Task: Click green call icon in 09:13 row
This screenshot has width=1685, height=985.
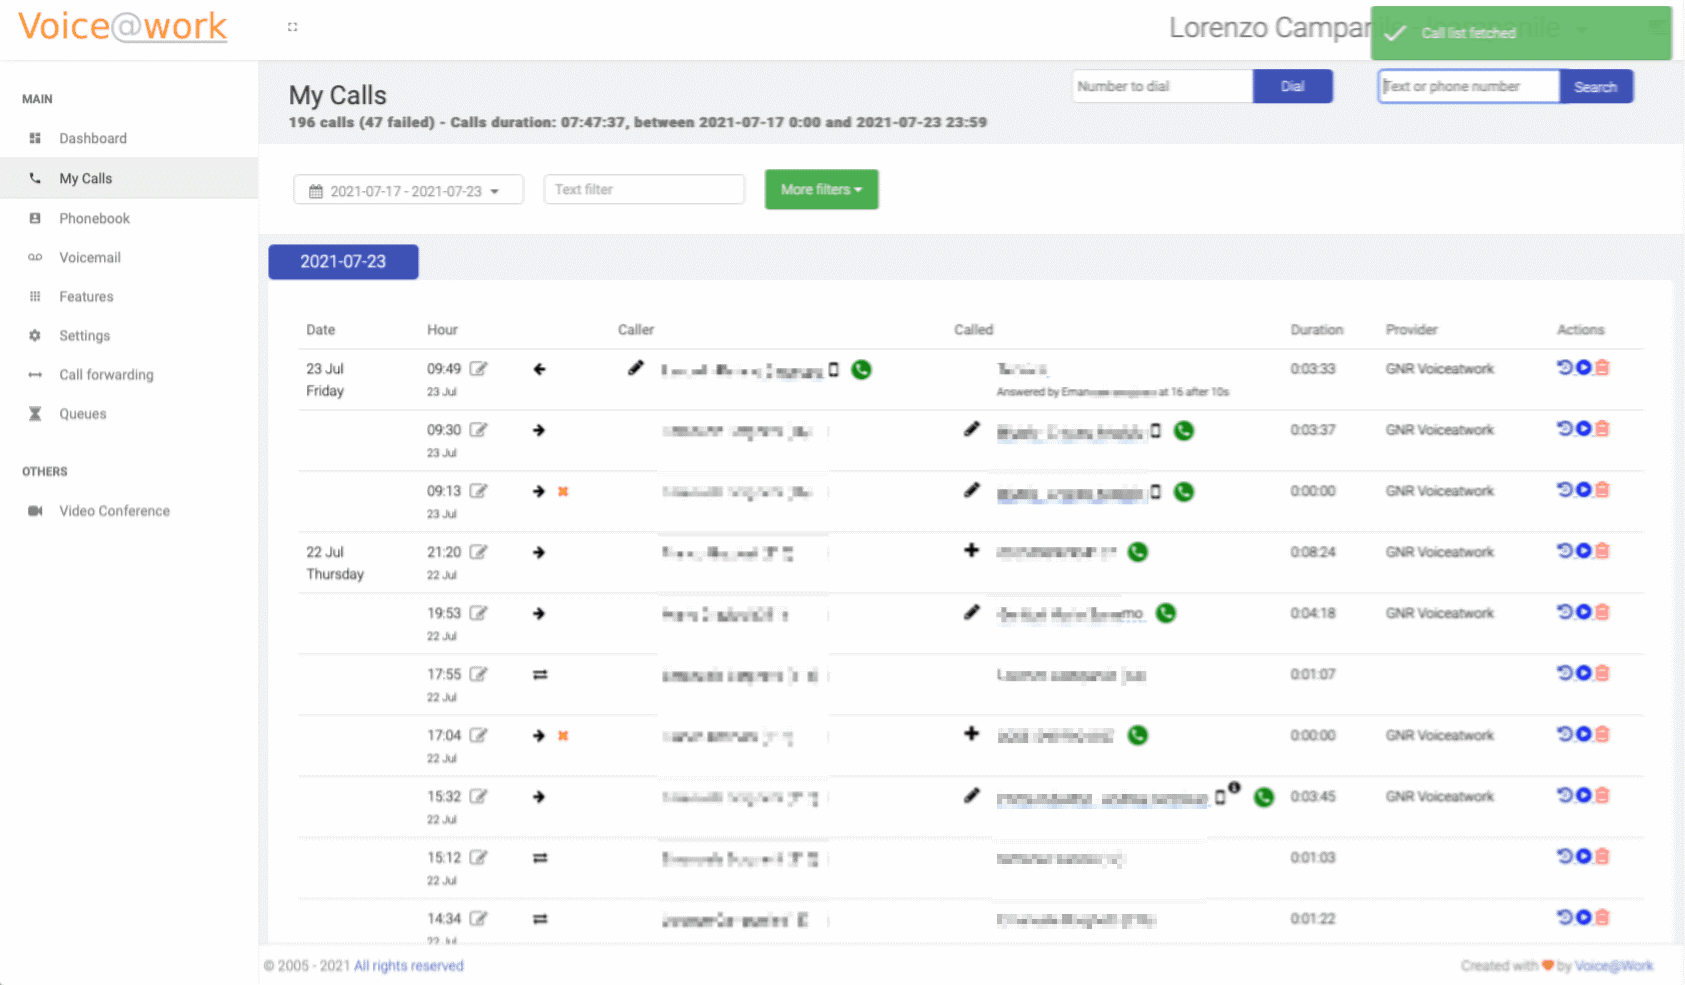Action: pos(1184,492)
